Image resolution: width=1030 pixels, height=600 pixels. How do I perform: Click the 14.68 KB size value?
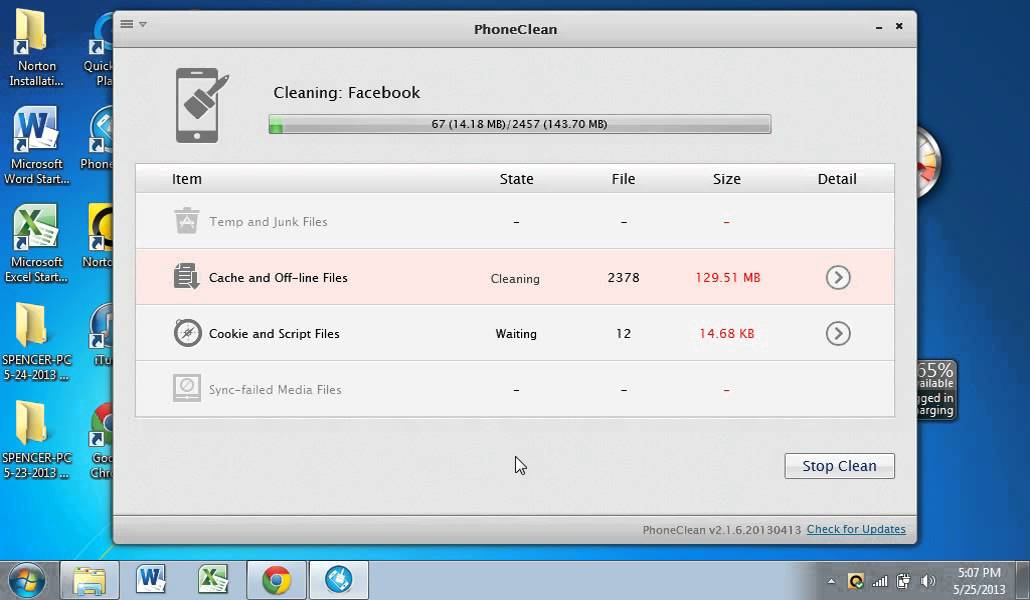click(x=727, y=333)
